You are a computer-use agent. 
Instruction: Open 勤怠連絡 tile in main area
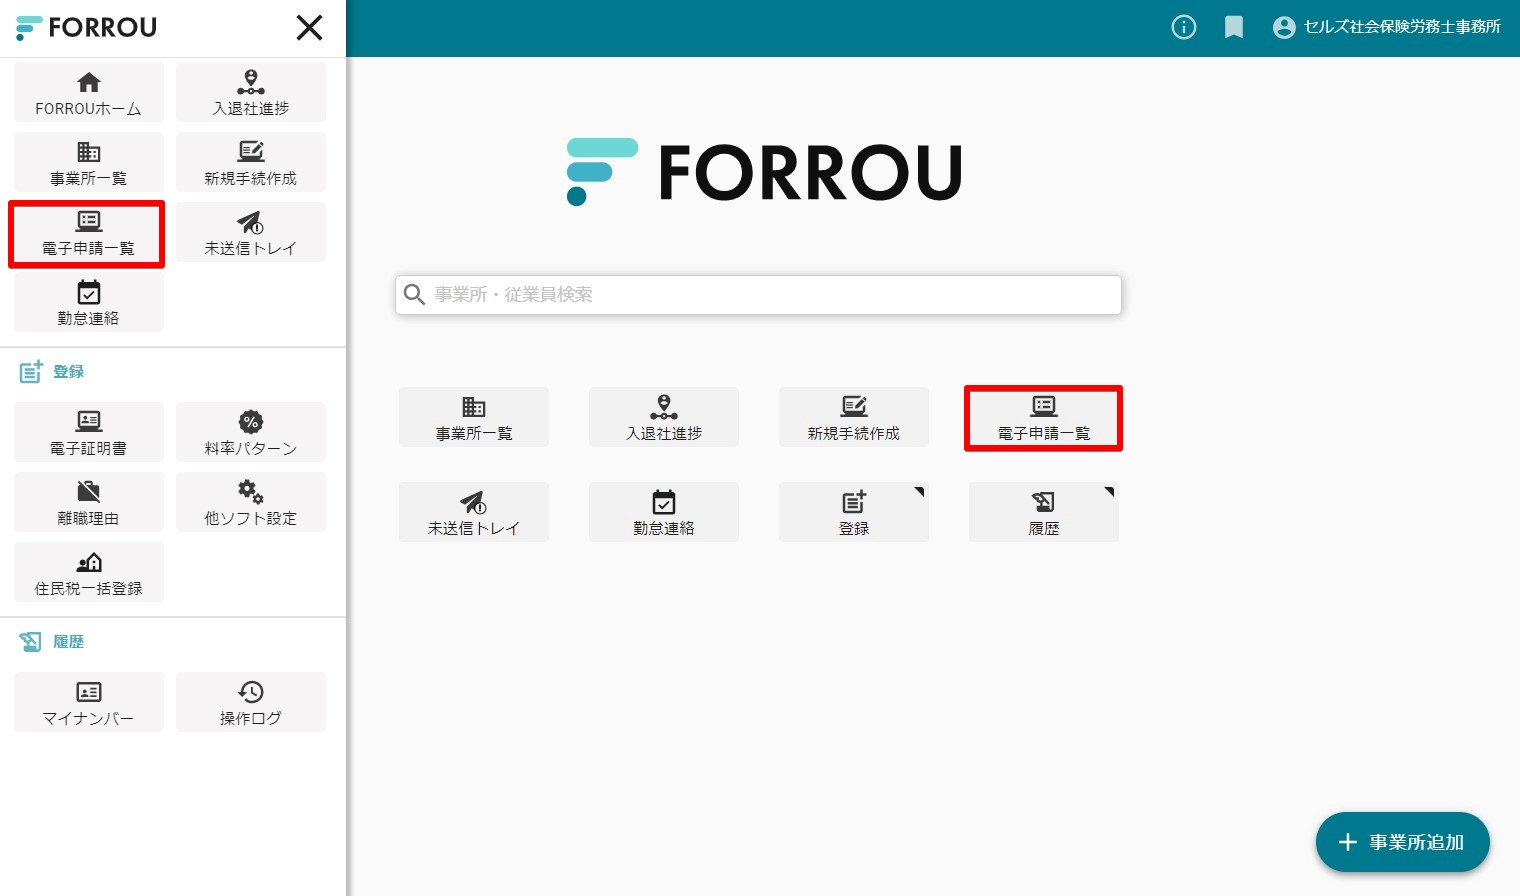[664, 512]
